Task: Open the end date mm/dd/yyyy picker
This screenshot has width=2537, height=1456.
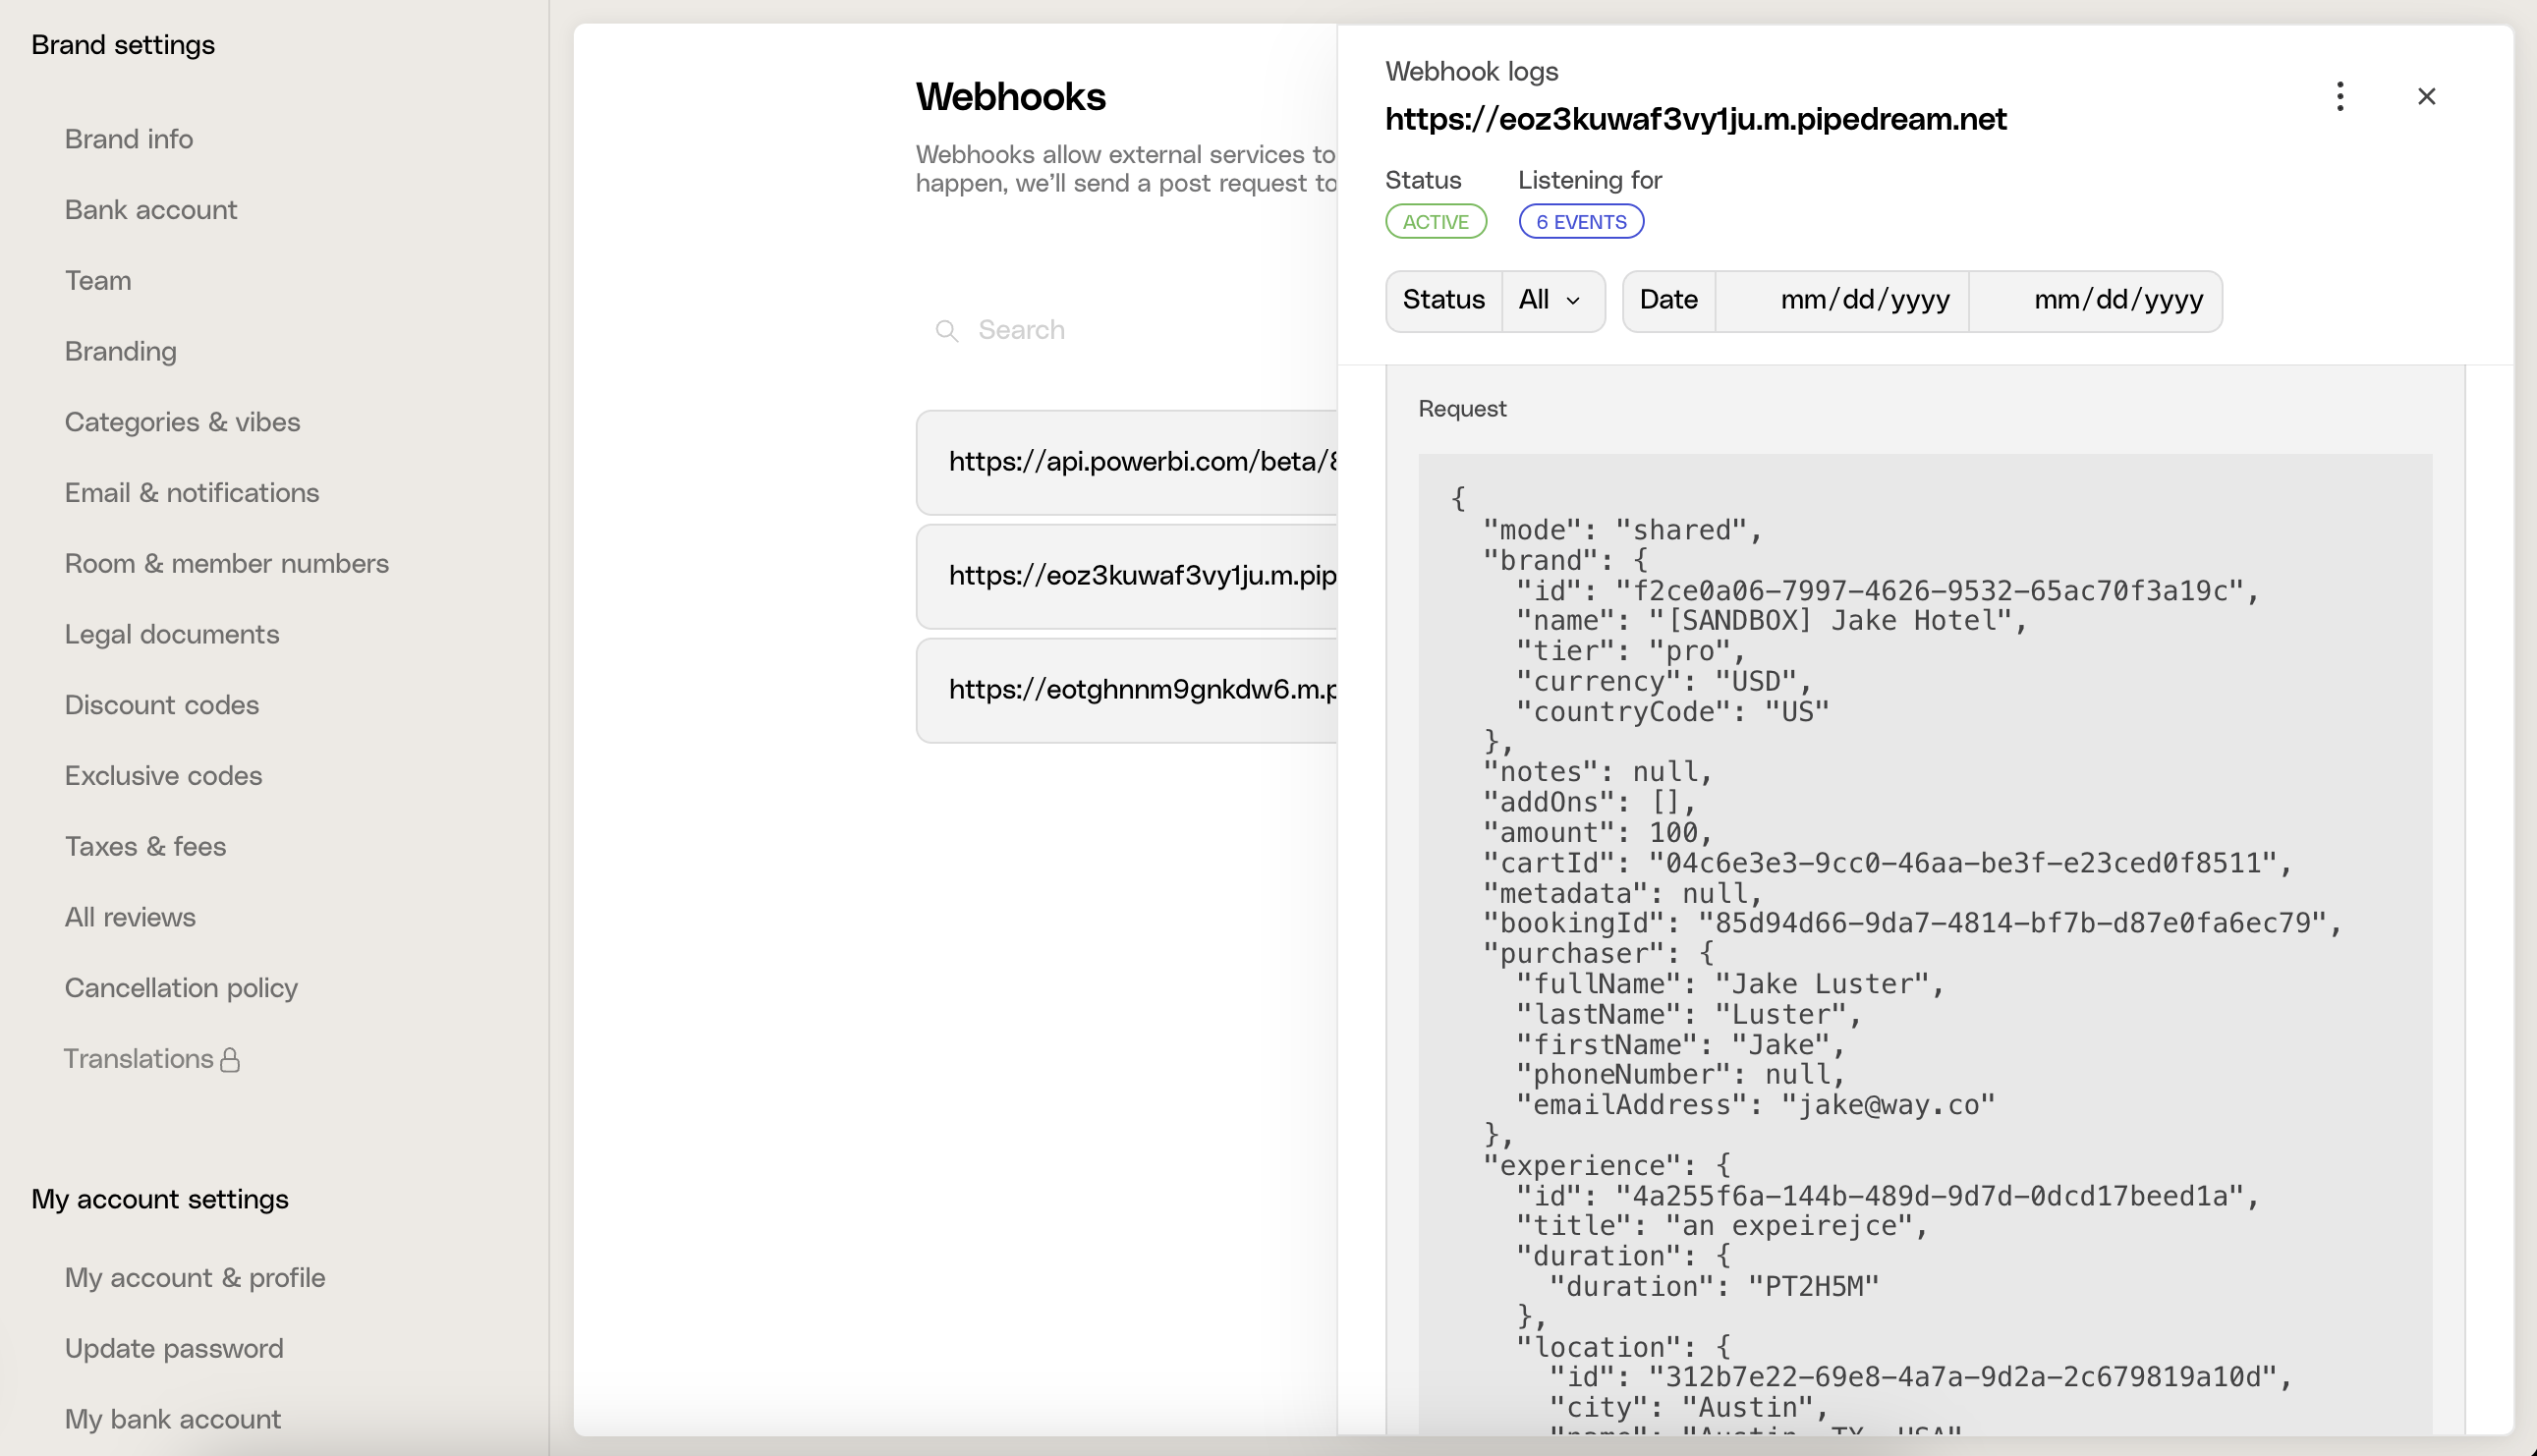Action: pyautogui.click(x=2117, y=299)
